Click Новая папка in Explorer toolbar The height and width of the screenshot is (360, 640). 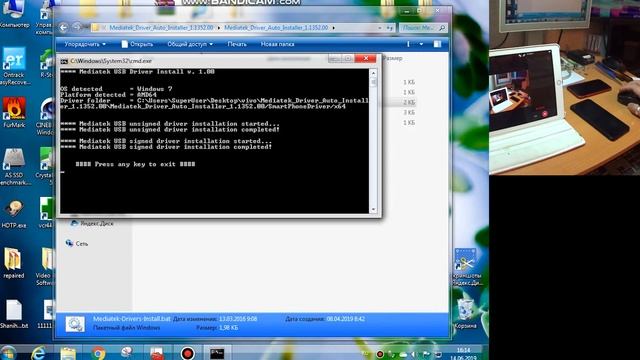coord(278,44)
